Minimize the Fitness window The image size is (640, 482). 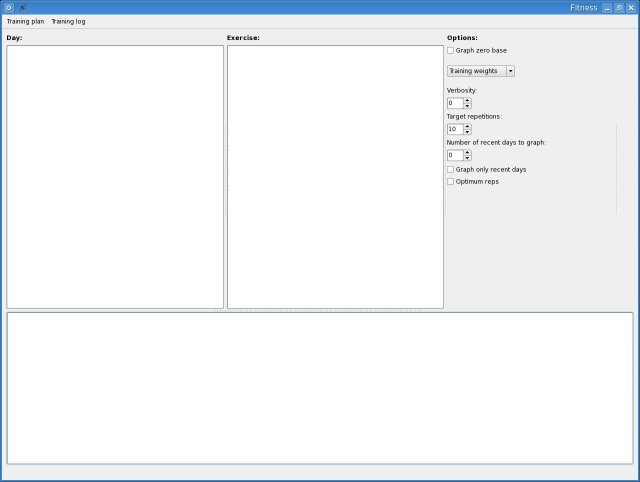[606, 7]
